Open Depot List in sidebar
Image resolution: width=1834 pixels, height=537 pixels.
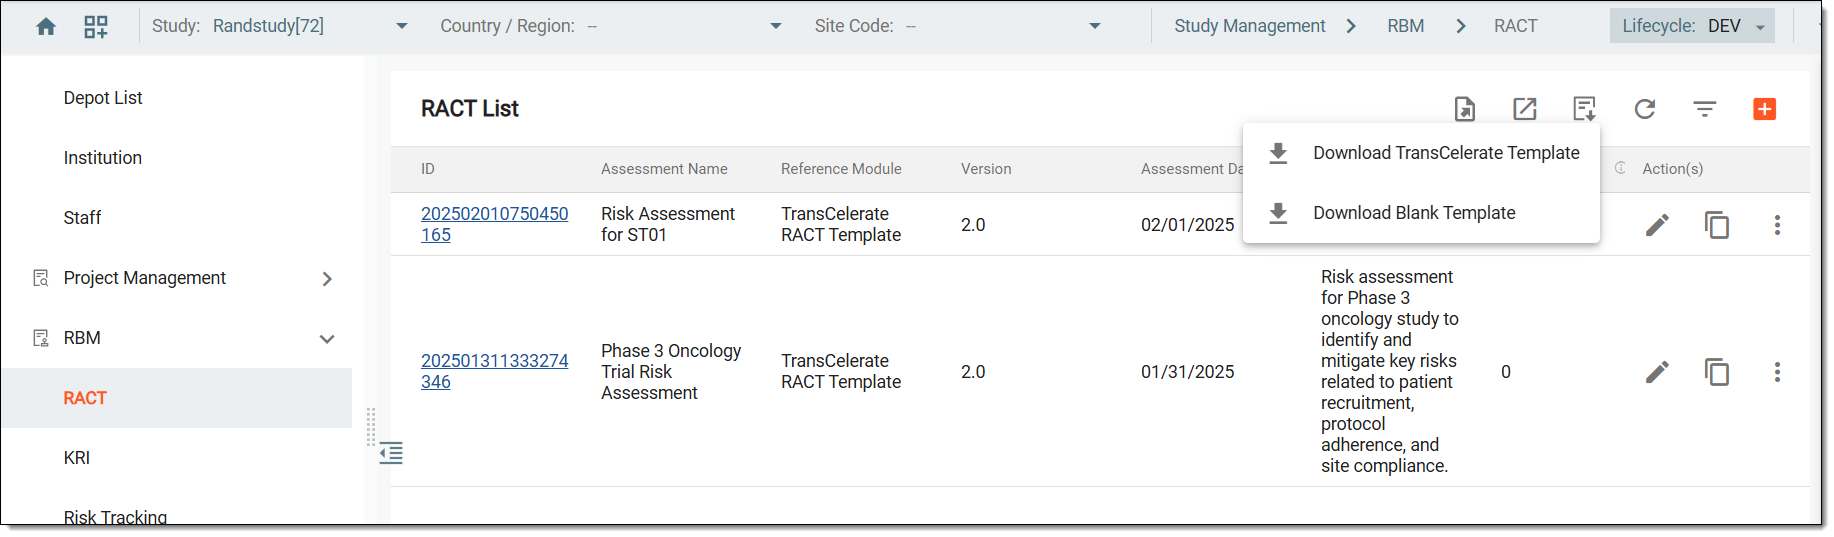point(103,98)
